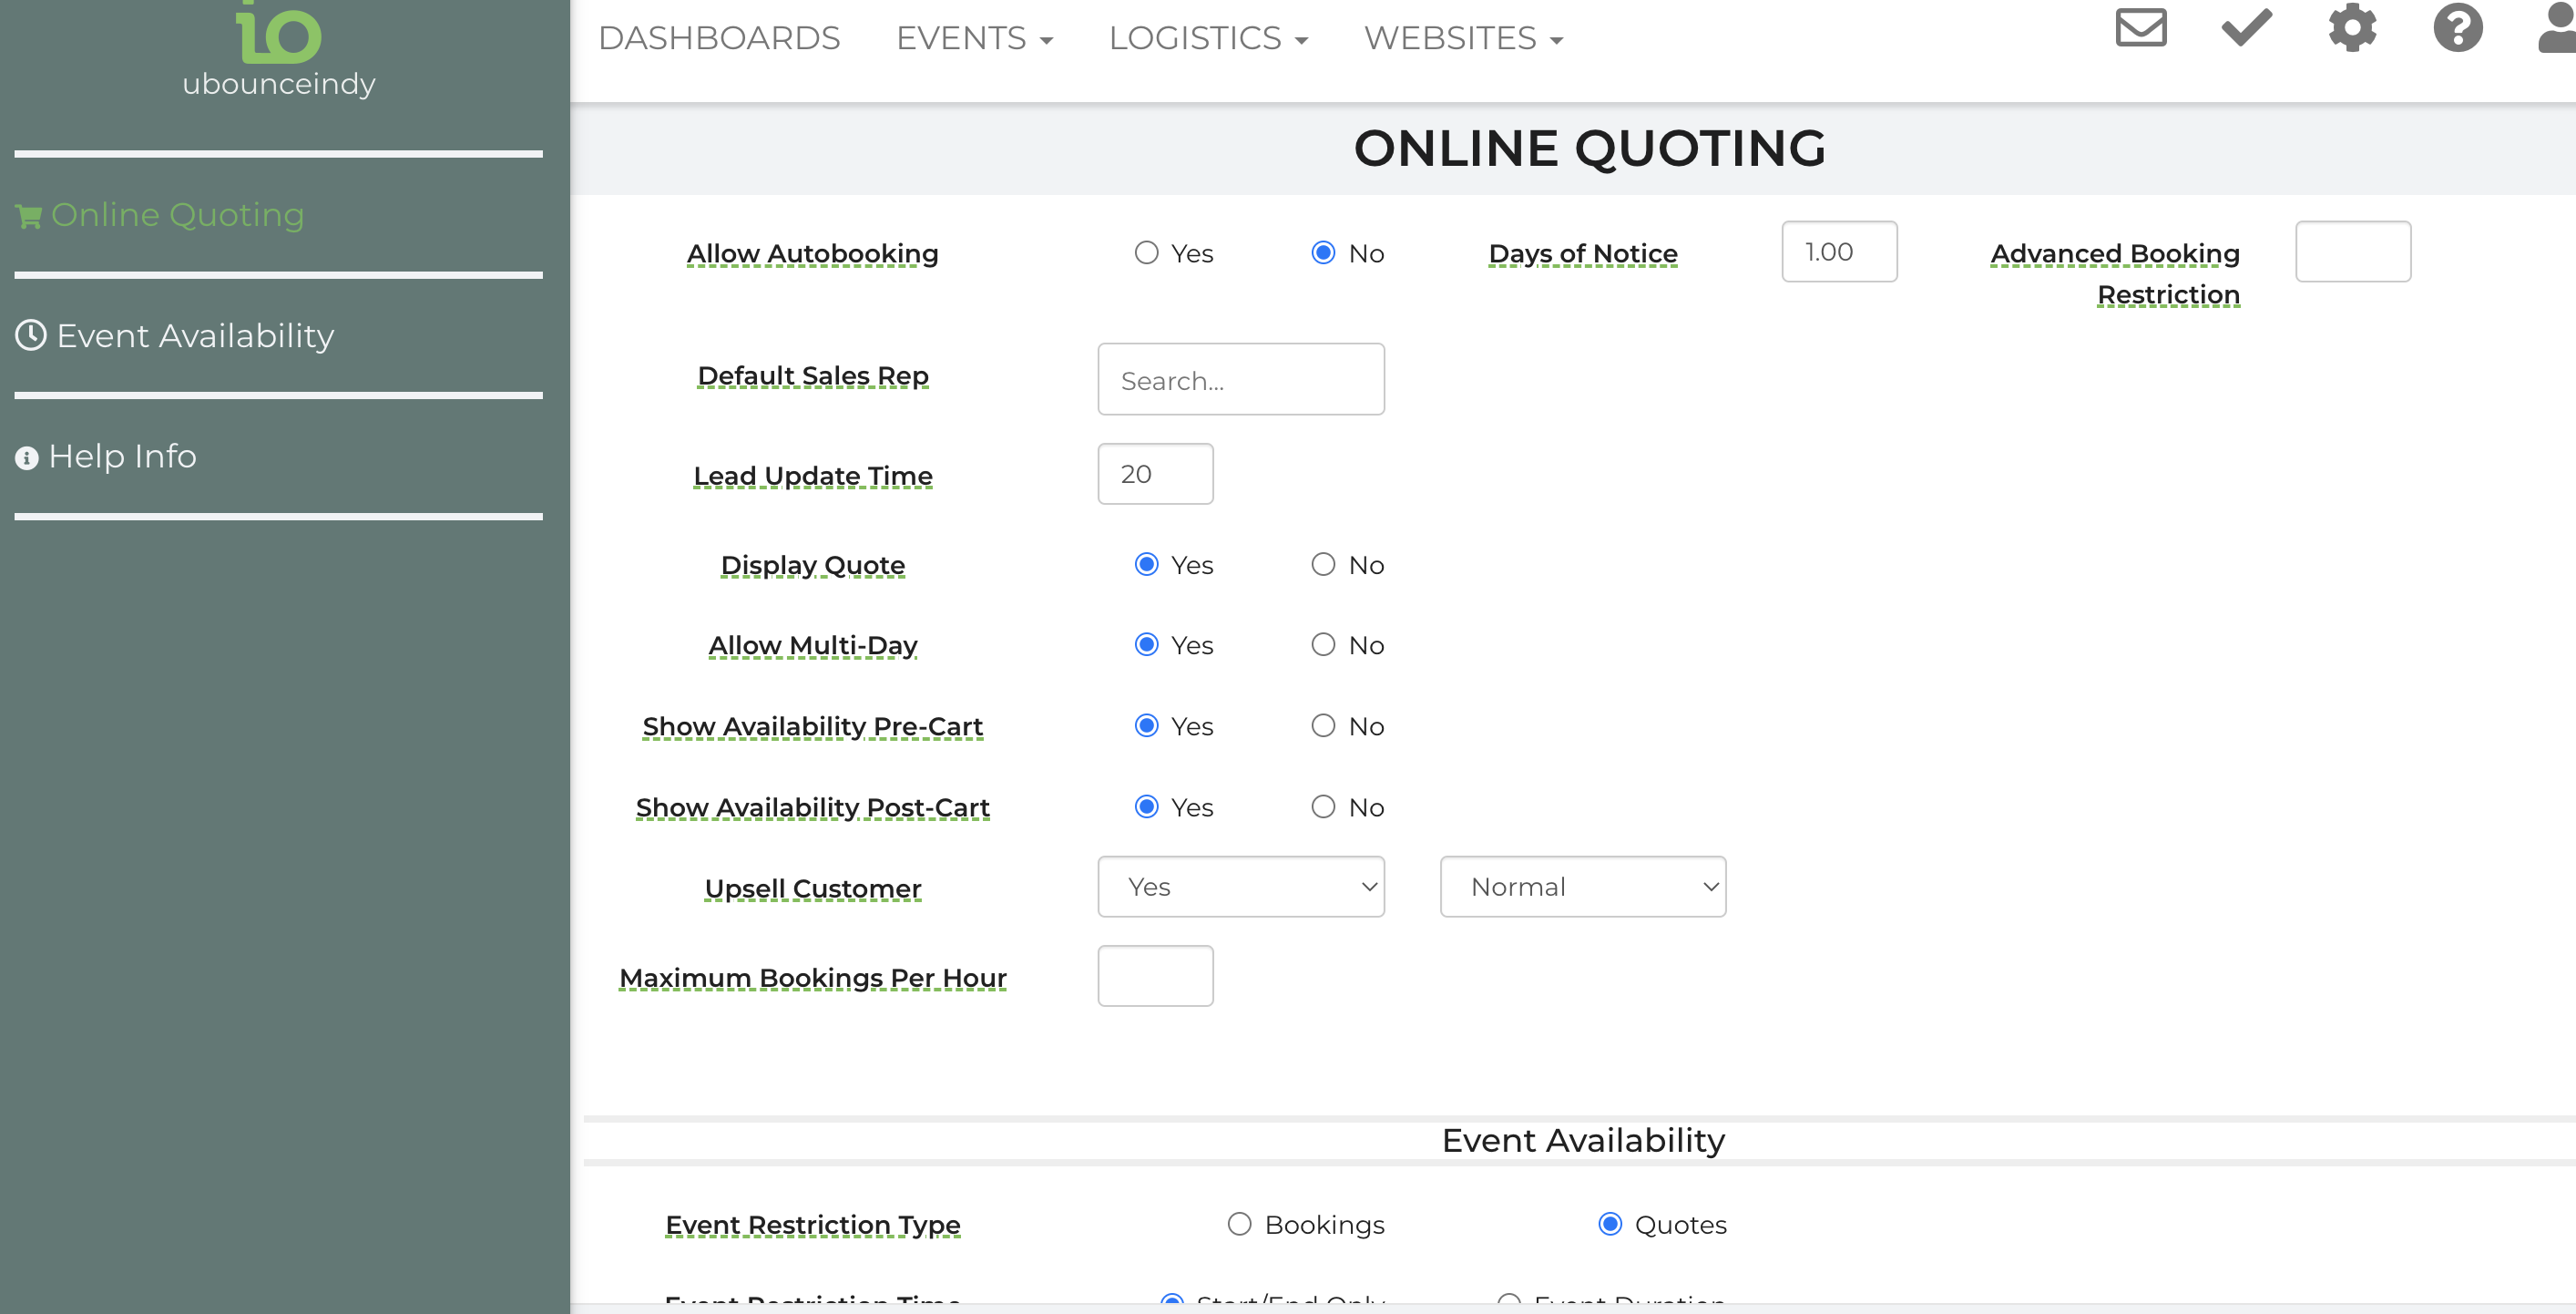This screenshot has height=1314, width=2576.
Task: Click the ubounceindy name under the logo
Action: [278, 84]
